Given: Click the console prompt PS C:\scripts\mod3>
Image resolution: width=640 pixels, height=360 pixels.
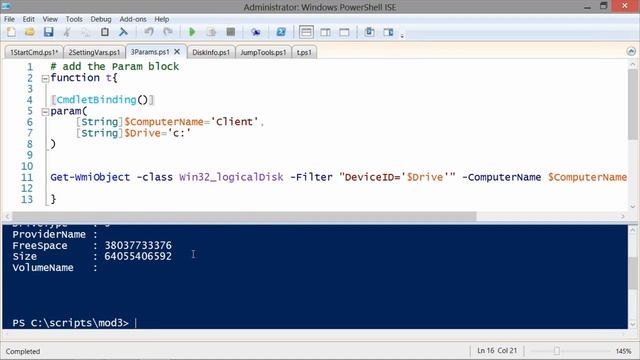Looking at the screenshot, I should click(70, 323).
